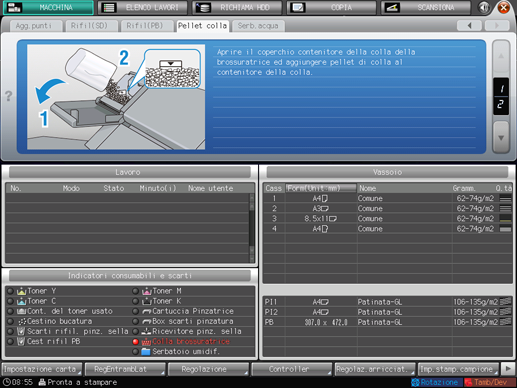Show more bottom buttons with right arrow
This screenshot has width=517, height=388.
tap(508, 369)
